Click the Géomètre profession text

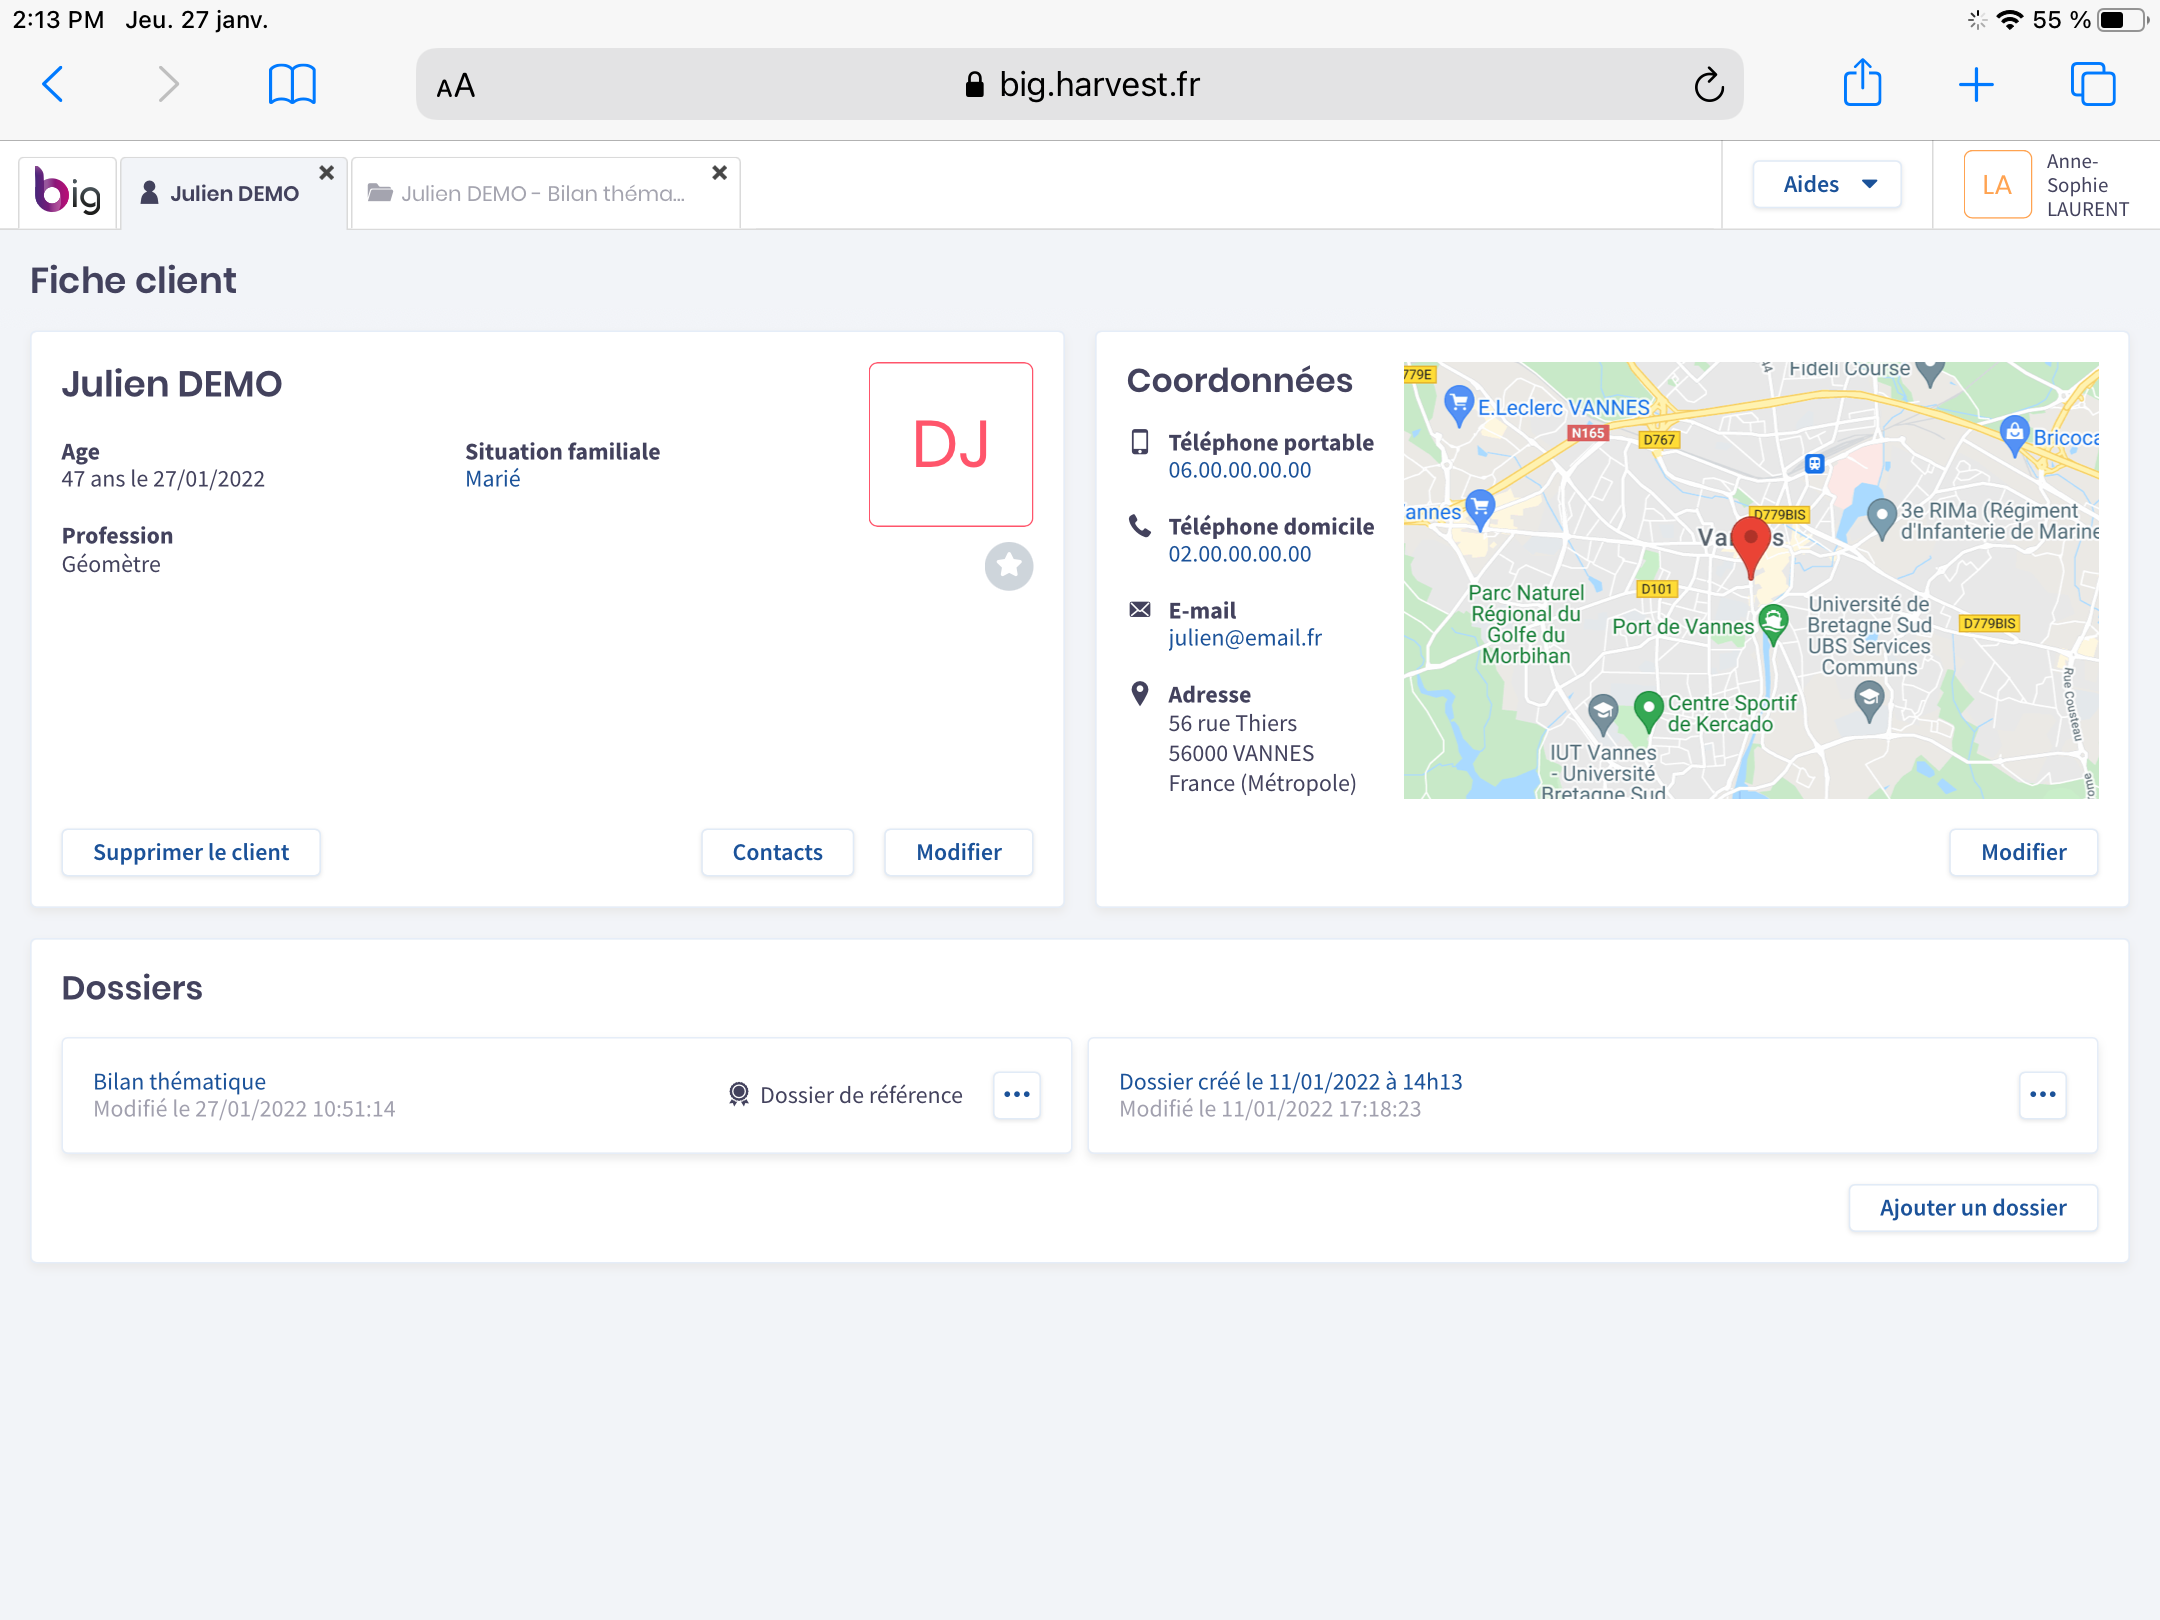pyautogui.click(x=111, y=564)
